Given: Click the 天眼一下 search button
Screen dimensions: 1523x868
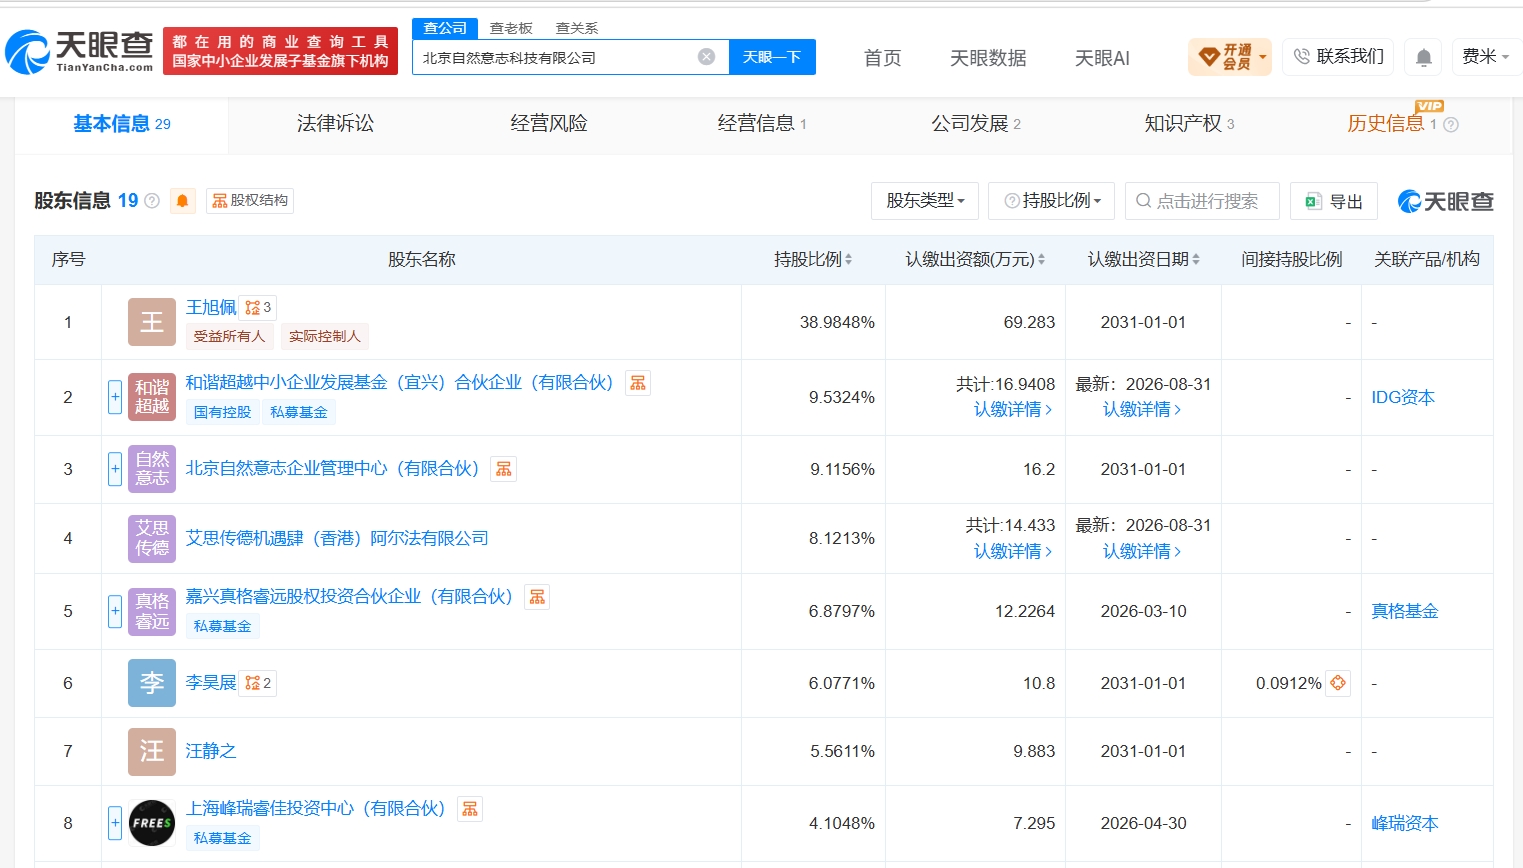Looking at the screenshot, I should (x=772, y=57).
